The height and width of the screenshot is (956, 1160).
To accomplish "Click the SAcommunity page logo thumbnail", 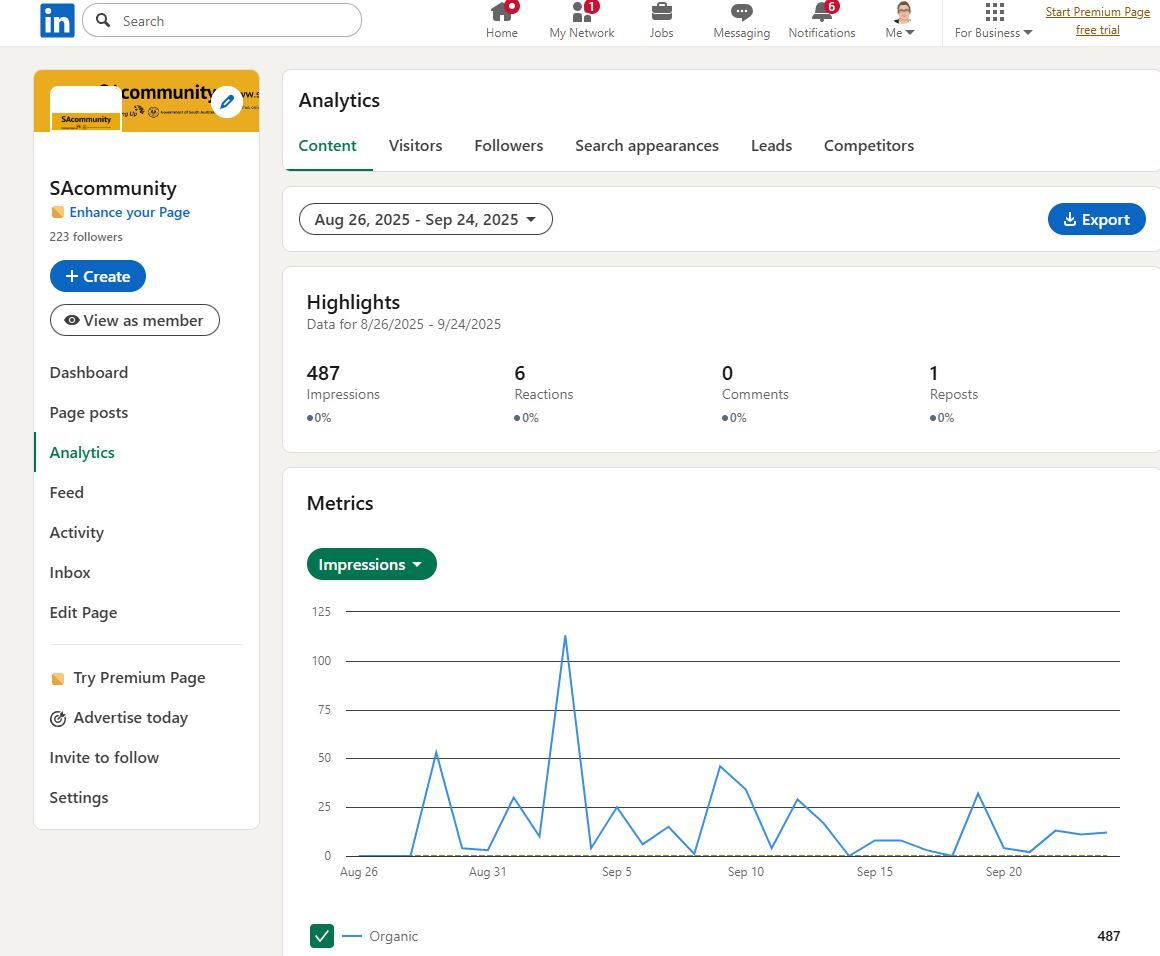I will tap(86, 110).
